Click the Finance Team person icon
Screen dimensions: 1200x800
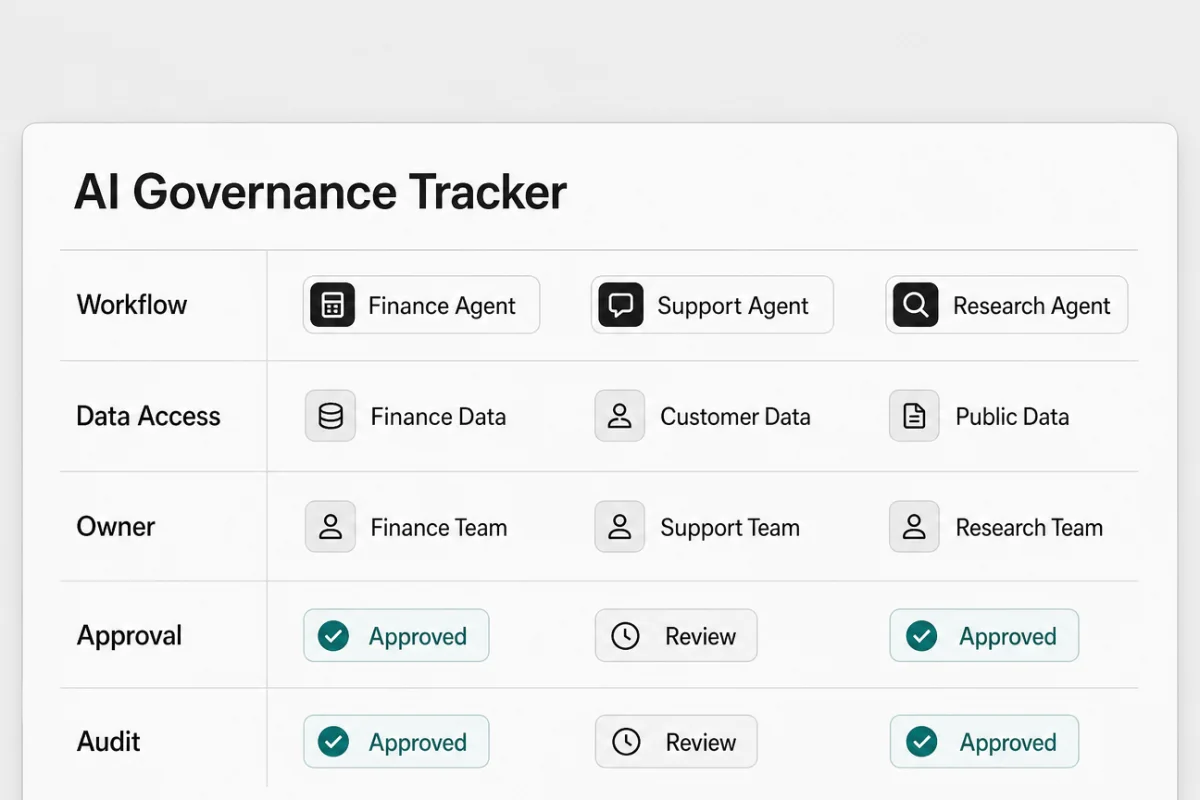pyautogui.click(x=331, y=527)
